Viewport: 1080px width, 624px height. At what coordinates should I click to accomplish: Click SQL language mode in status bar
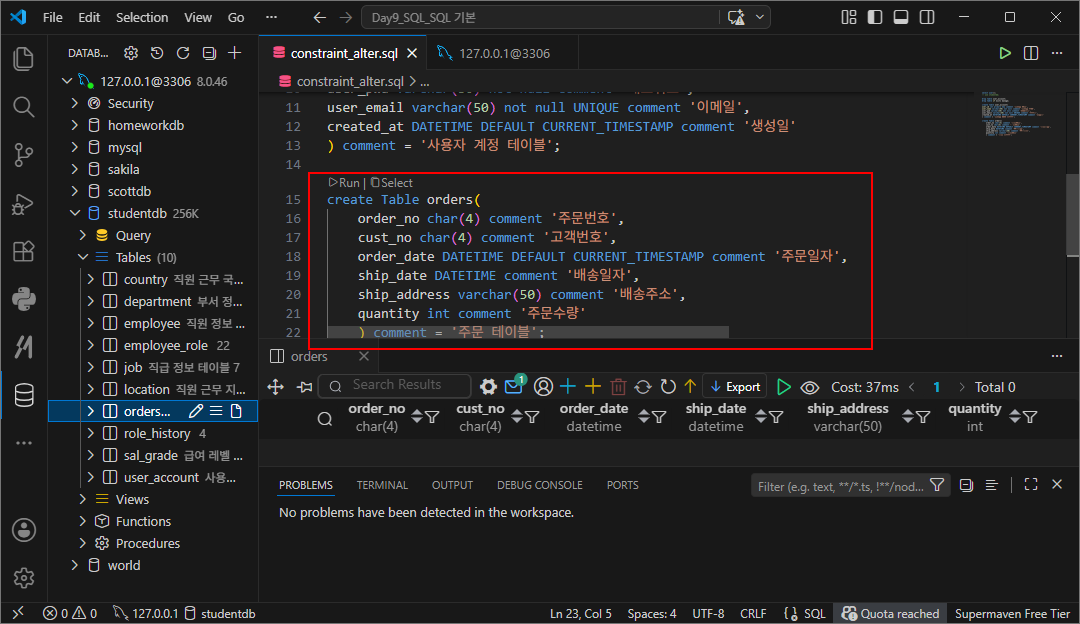pyautogui.click(x=814, y=614)
